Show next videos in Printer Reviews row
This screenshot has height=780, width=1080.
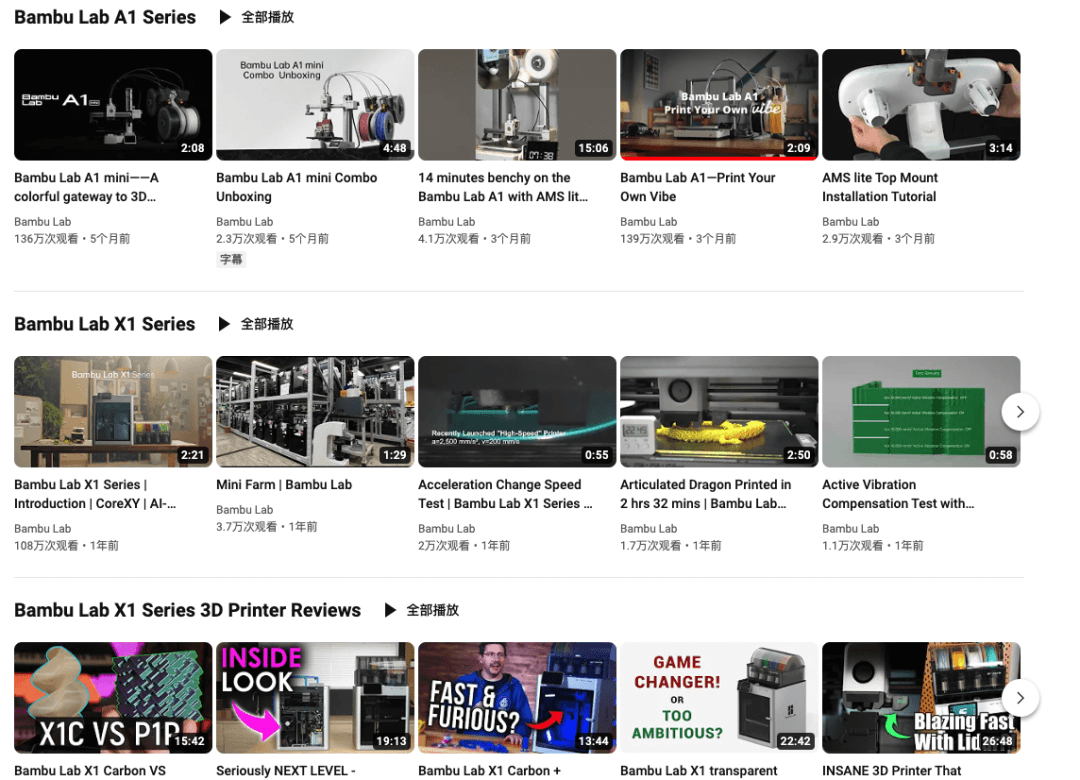pyautogui.click(x=1020, y=698)
